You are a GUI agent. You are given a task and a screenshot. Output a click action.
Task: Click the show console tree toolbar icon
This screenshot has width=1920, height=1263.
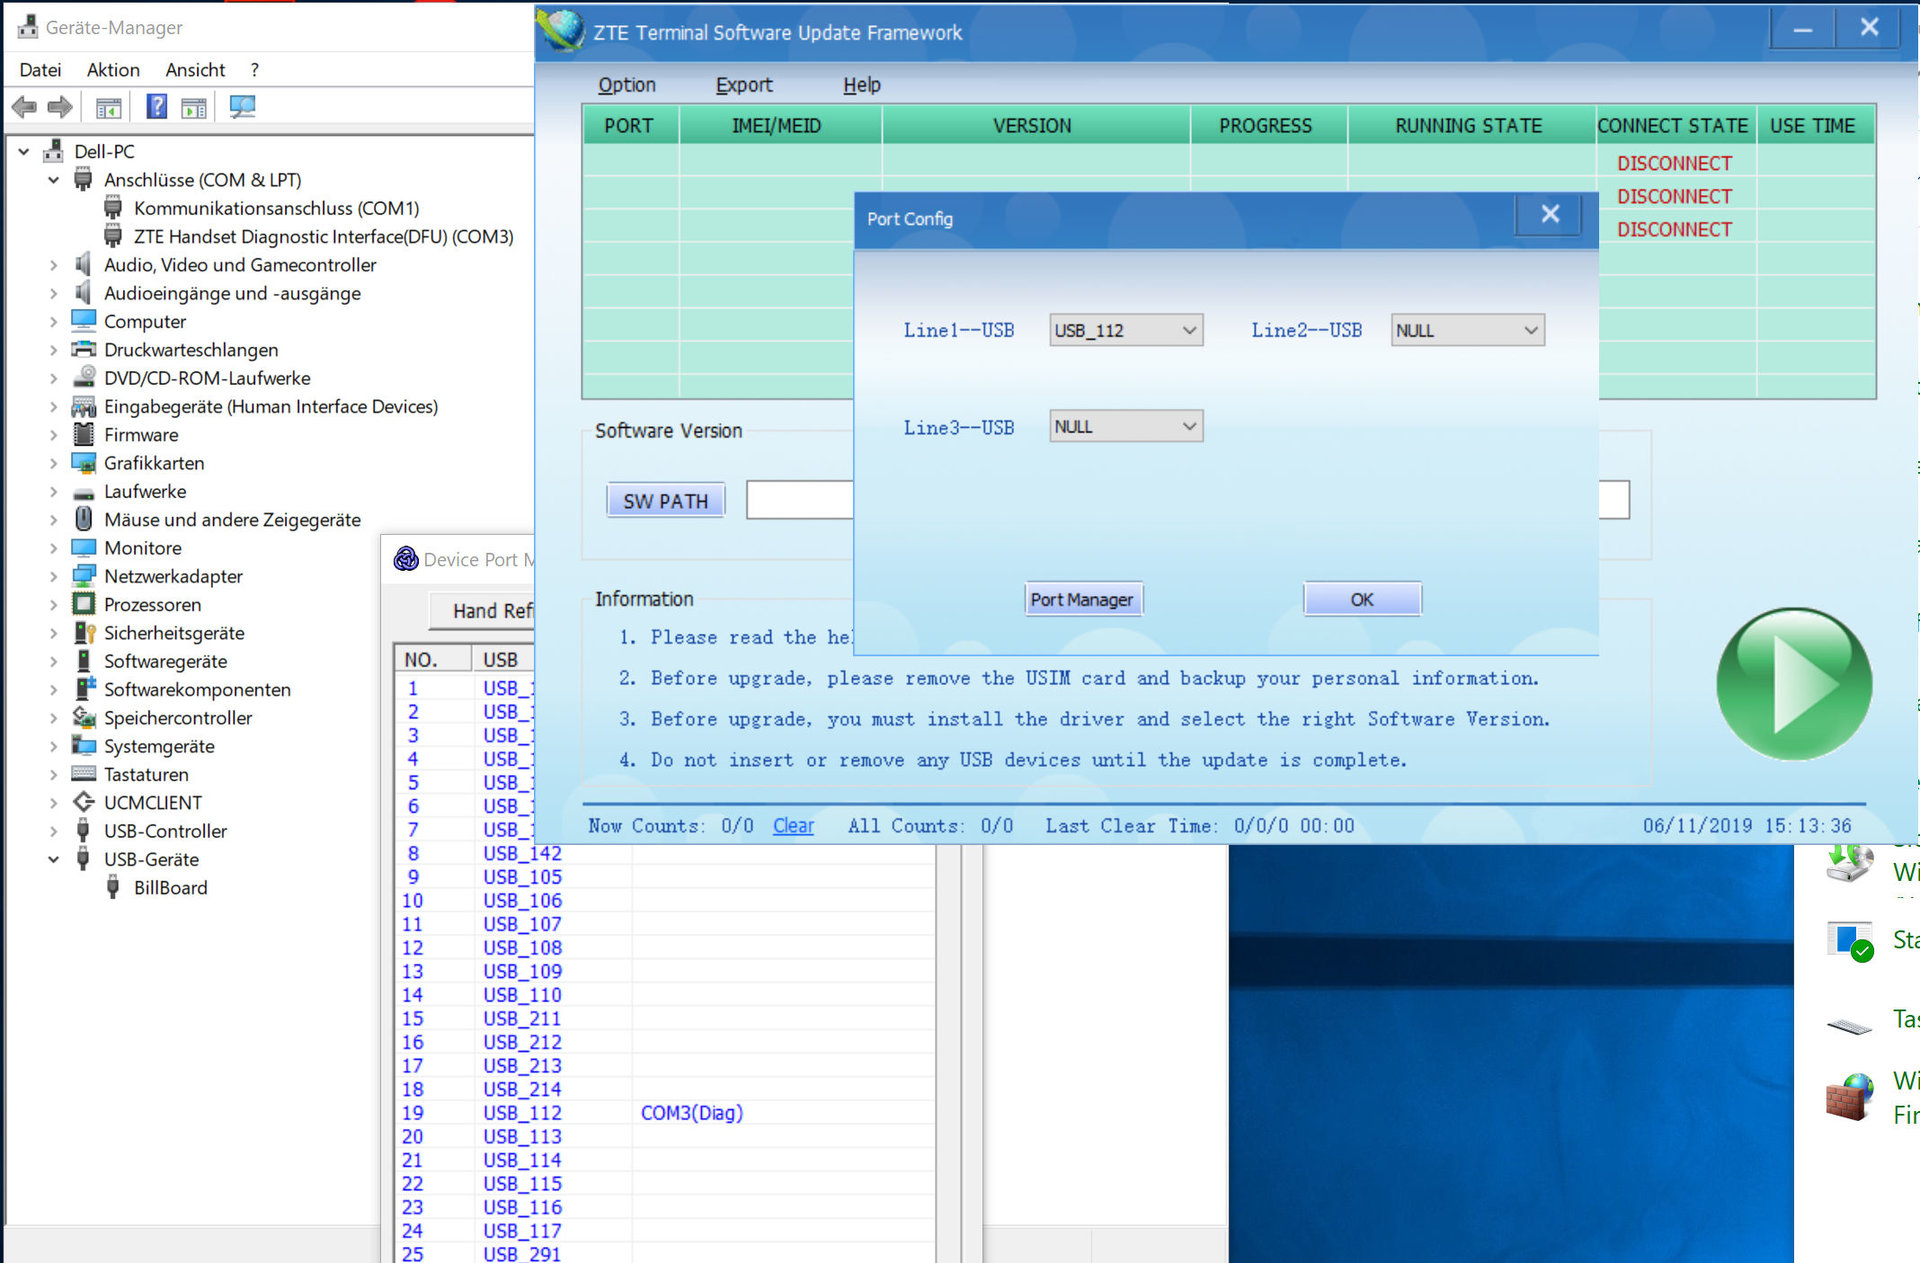pos(108,107)
